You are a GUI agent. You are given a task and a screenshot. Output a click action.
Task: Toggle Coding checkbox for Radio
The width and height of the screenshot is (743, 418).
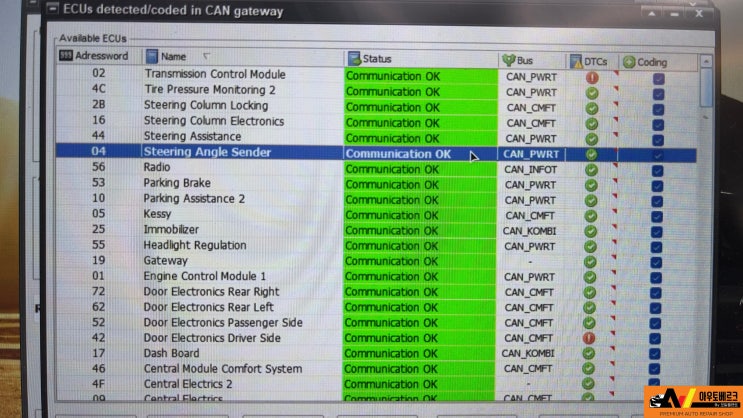[657, 171]
